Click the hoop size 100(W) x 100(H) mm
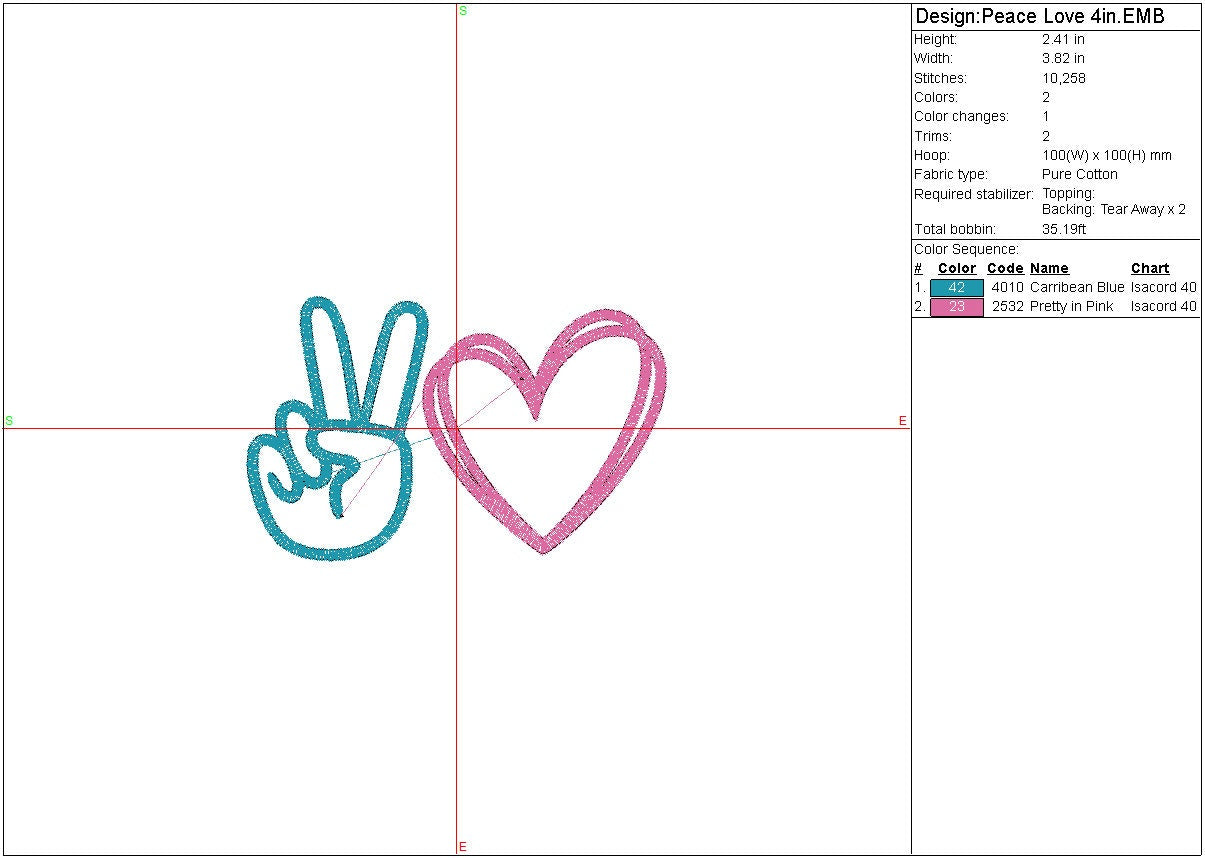The width and height of the screenshot is (1205, 858). pyautogui.click(x=1106, y=155)
